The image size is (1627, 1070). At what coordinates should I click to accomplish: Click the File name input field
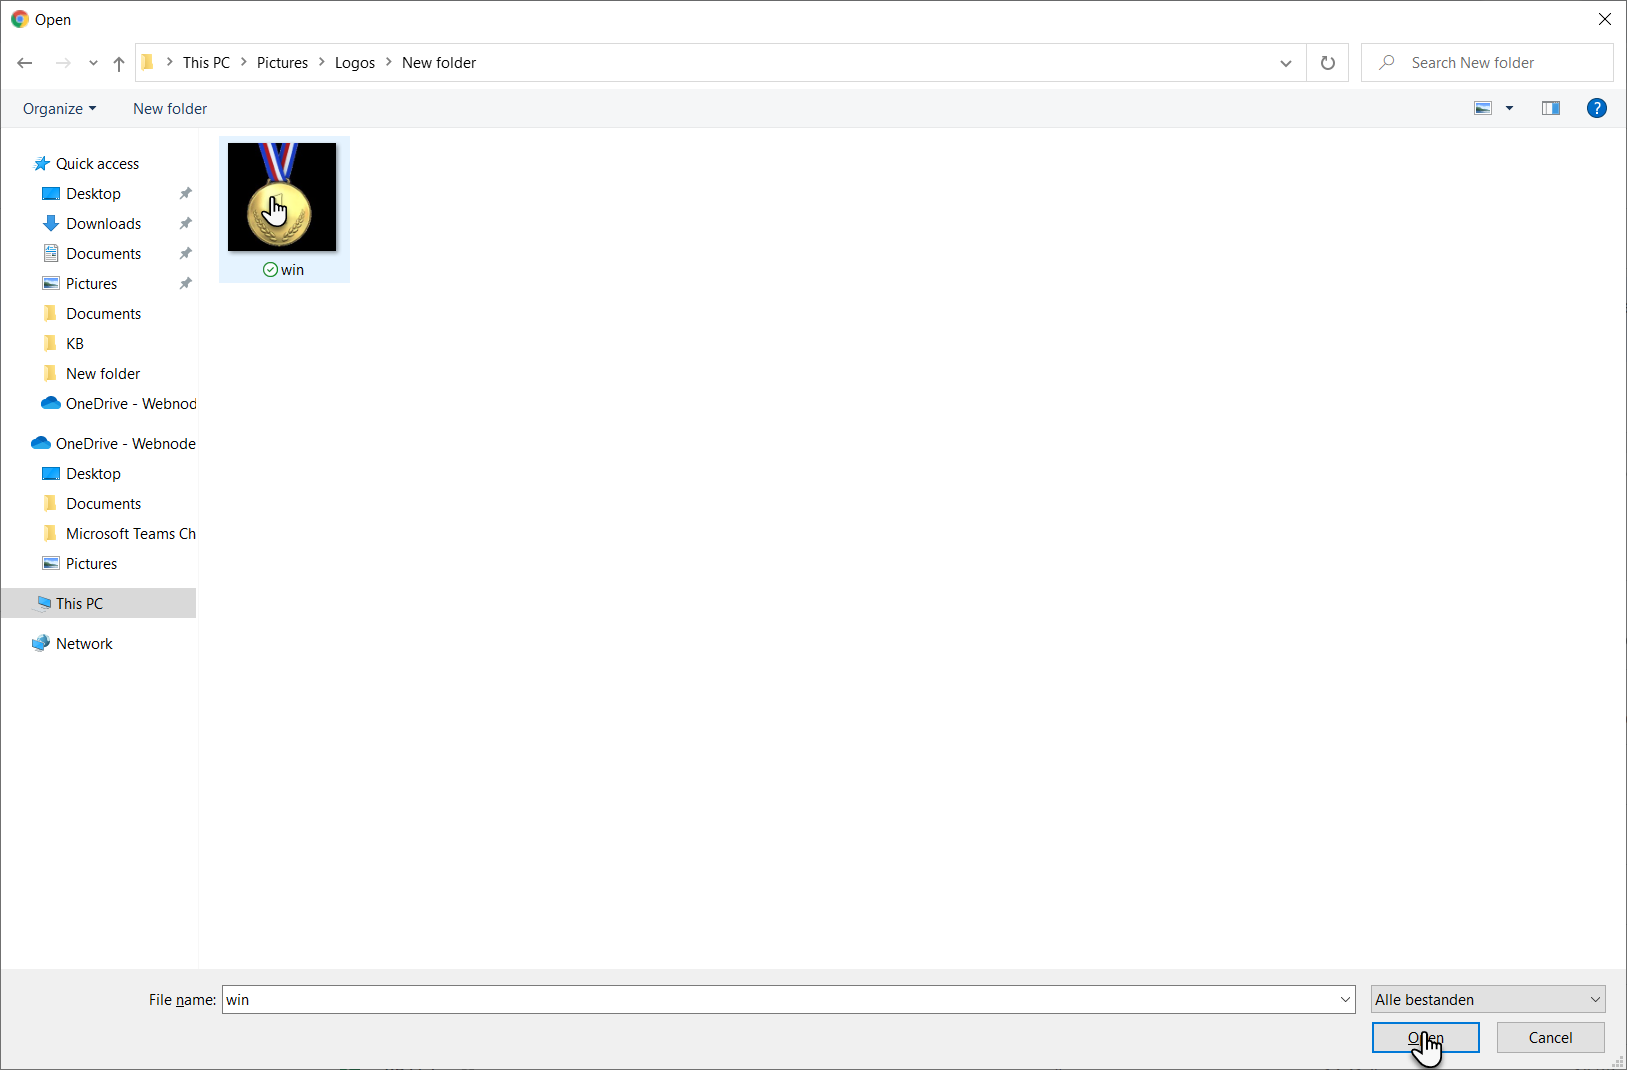(779, 1000)
